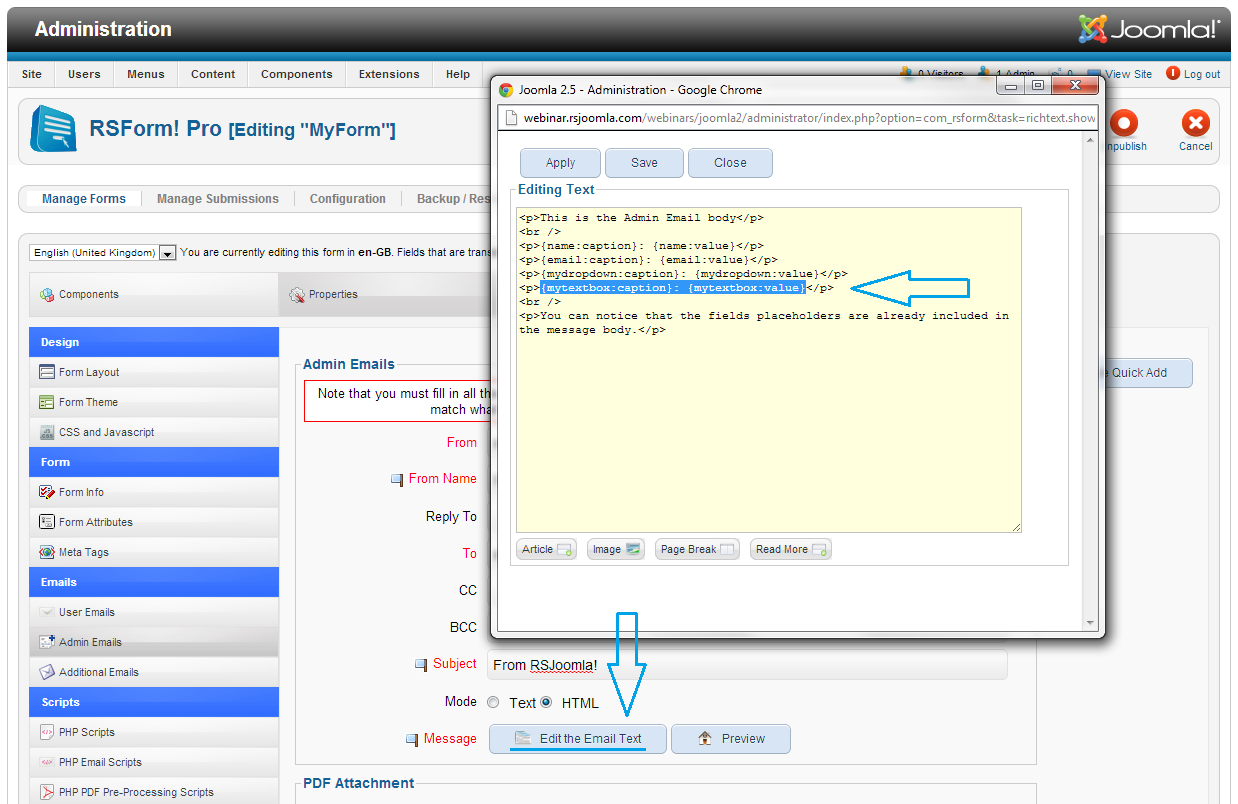Click the Edit the Email Text button

pyautogui.click(x=578, y=739)
